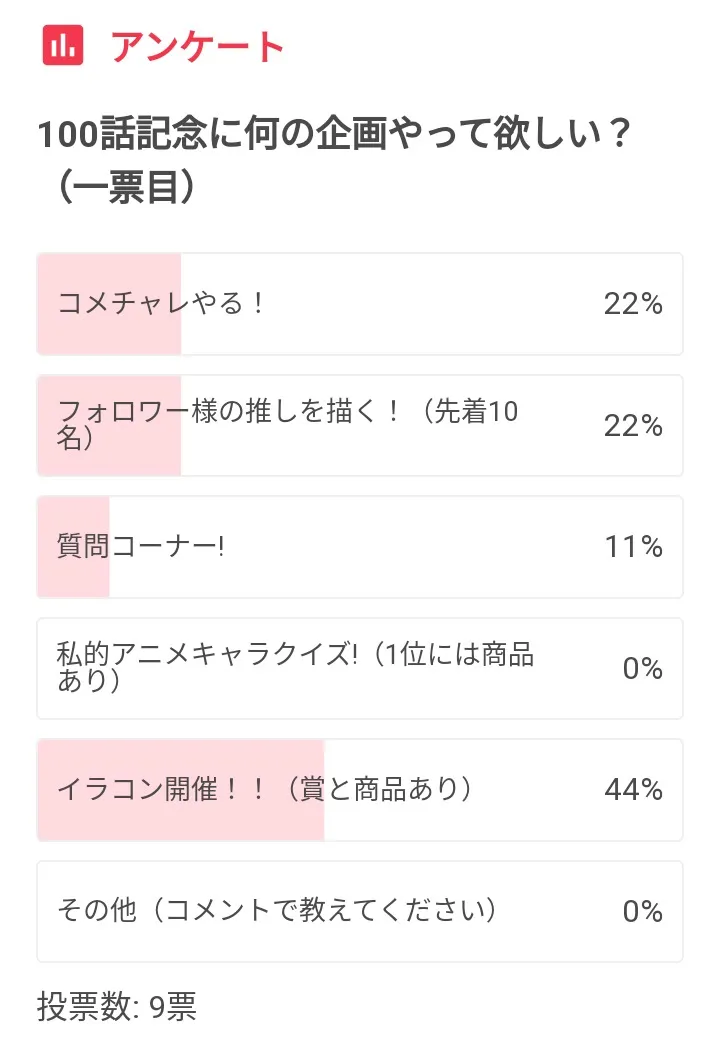
Task: Click the 0% result for 私的アニメキャラクイズ
Action: click(x=642, y=668)
